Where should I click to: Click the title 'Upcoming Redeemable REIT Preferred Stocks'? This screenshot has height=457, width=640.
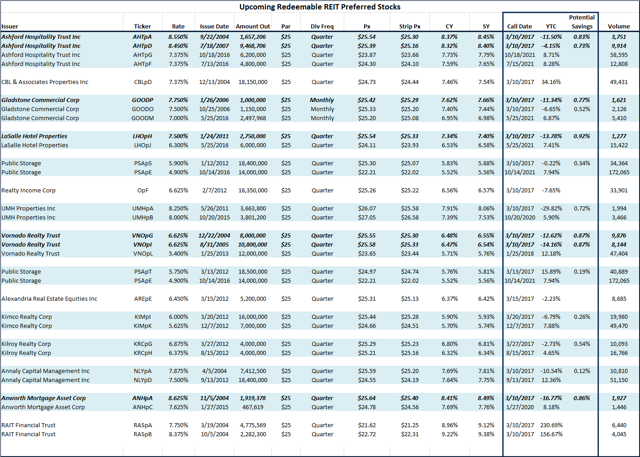320,7
